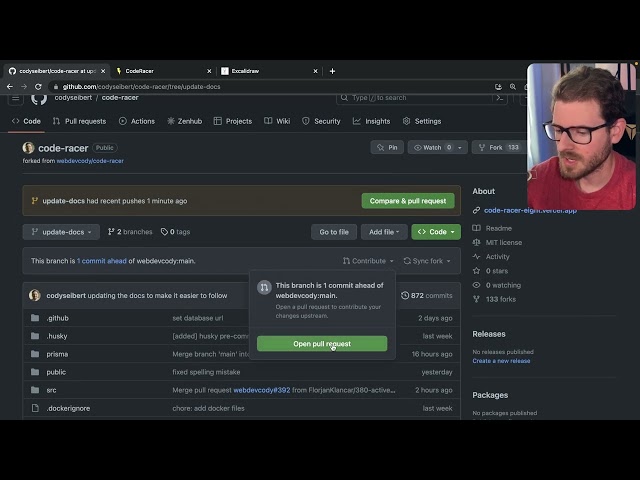This screenshot has width=640, height=480.
Task: Open the webdevcody/code-racer forked-from link
Action: (90, 161)
